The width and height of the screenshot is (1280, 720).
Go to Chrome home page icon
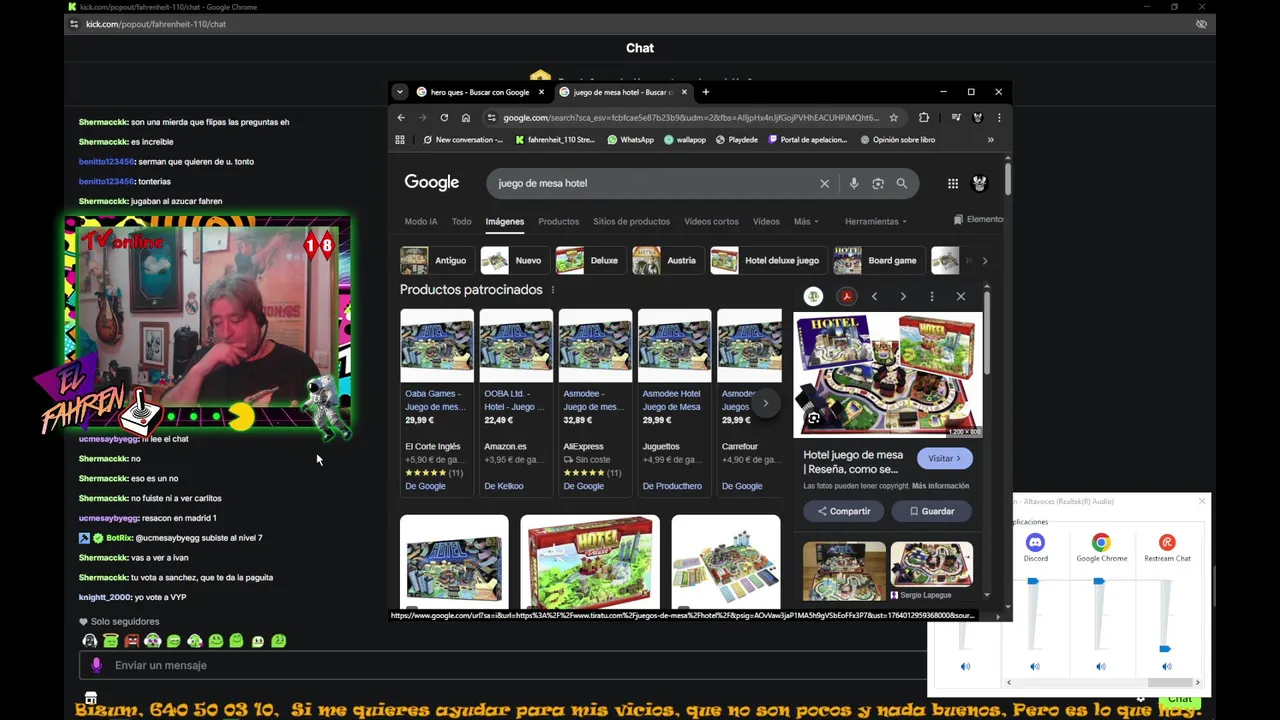[466, 117]
